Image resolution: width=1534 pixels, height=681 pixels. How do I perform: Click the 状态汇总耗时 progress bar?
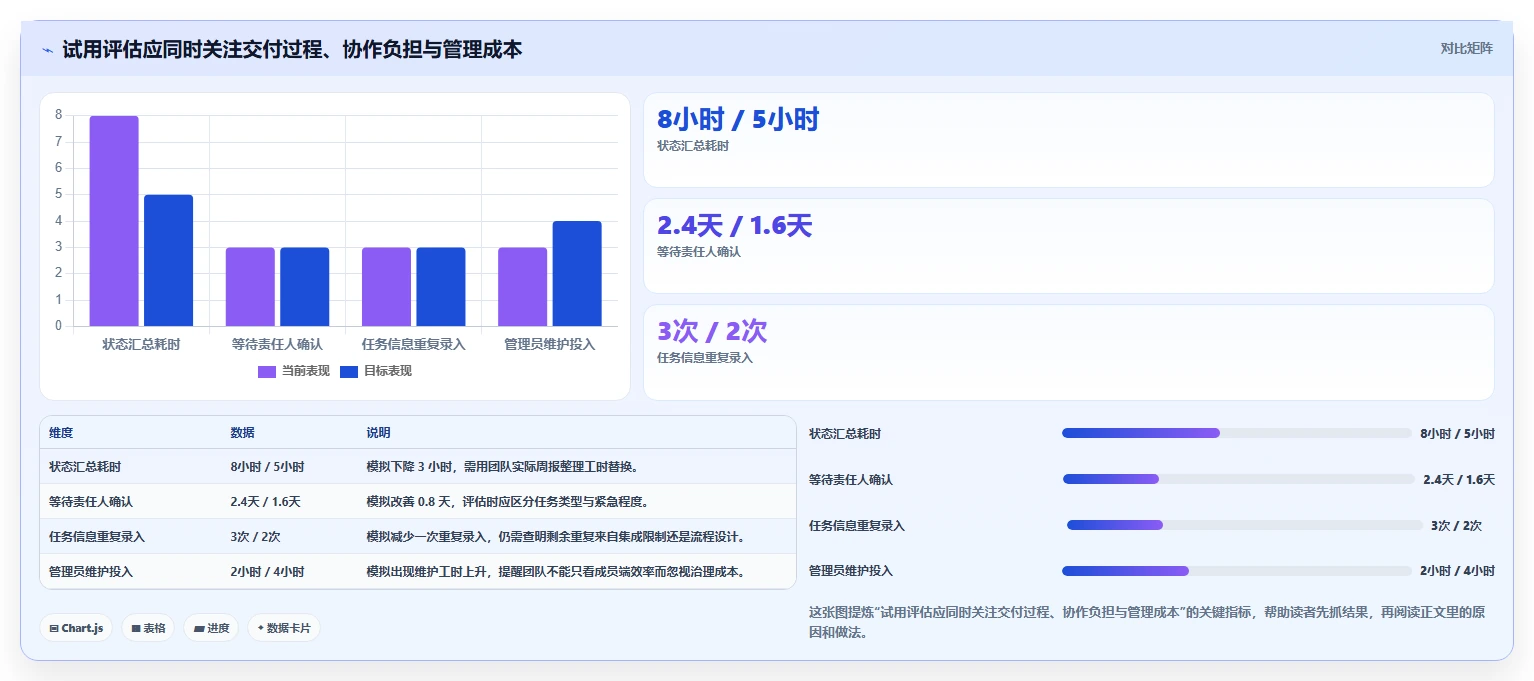click(1237, 433)
